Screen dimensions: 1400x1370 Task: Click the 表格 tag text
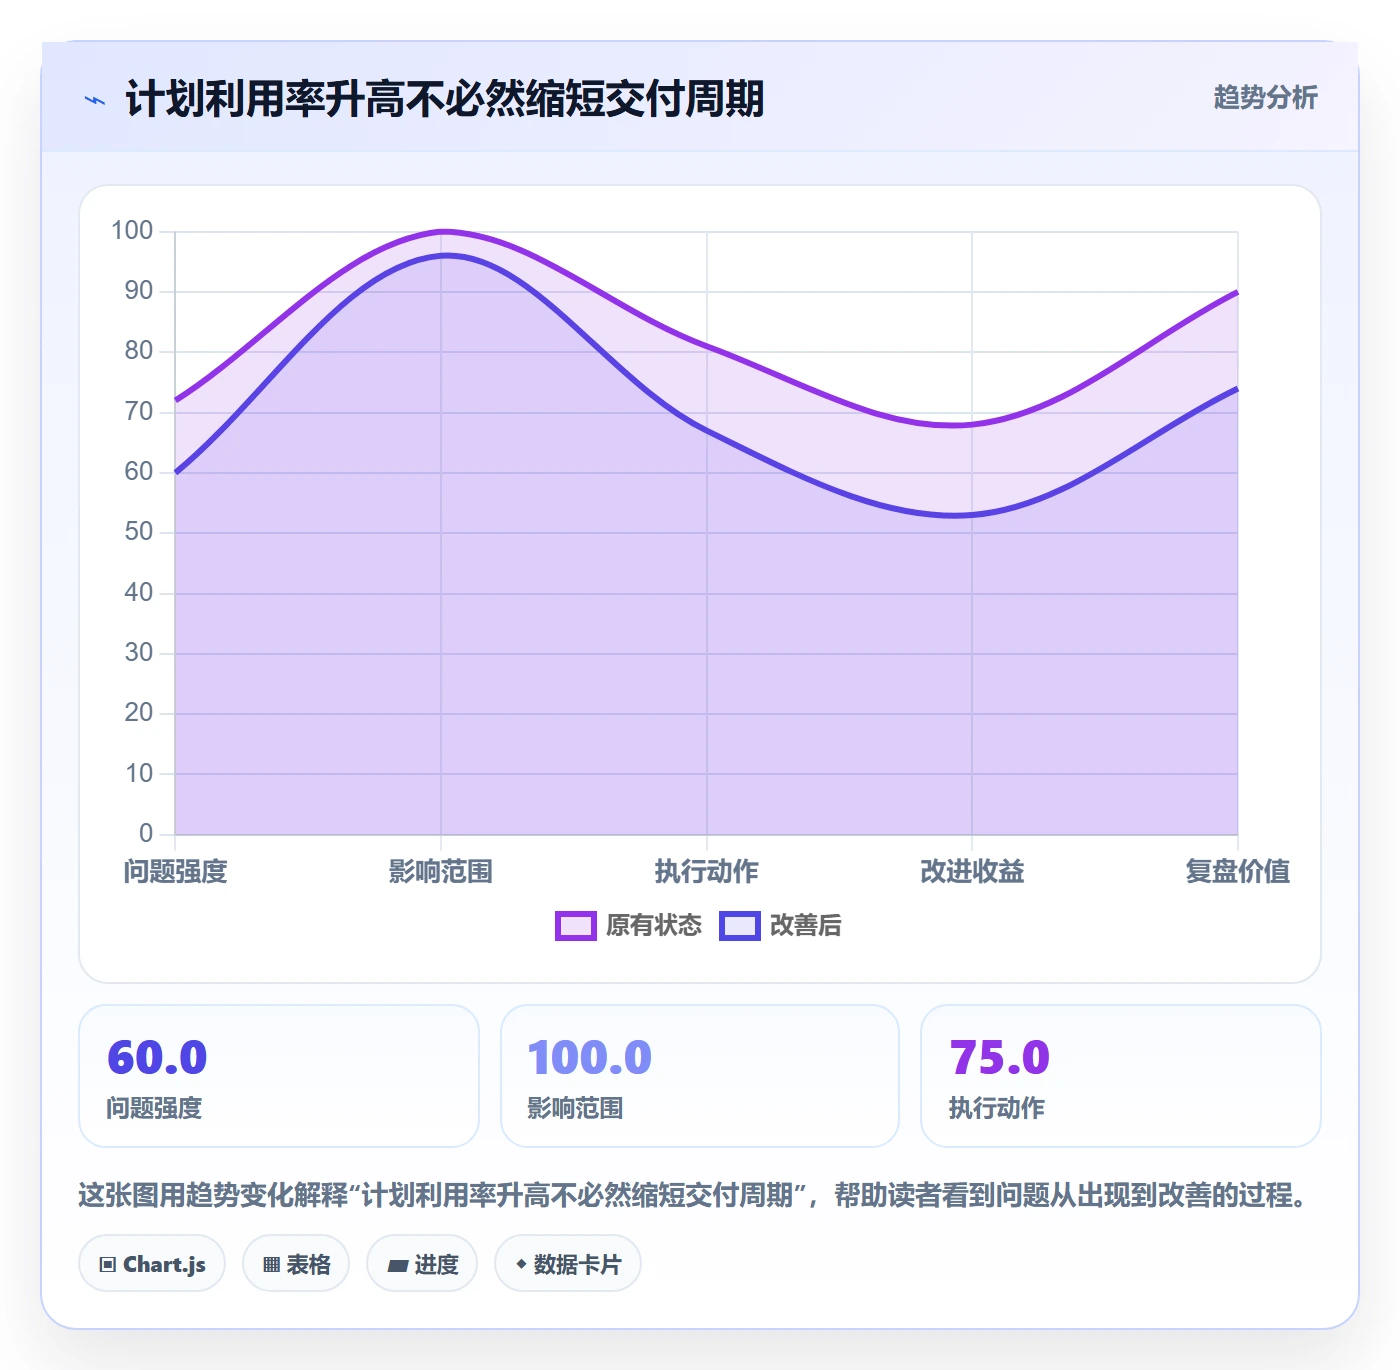[308, 1265]
